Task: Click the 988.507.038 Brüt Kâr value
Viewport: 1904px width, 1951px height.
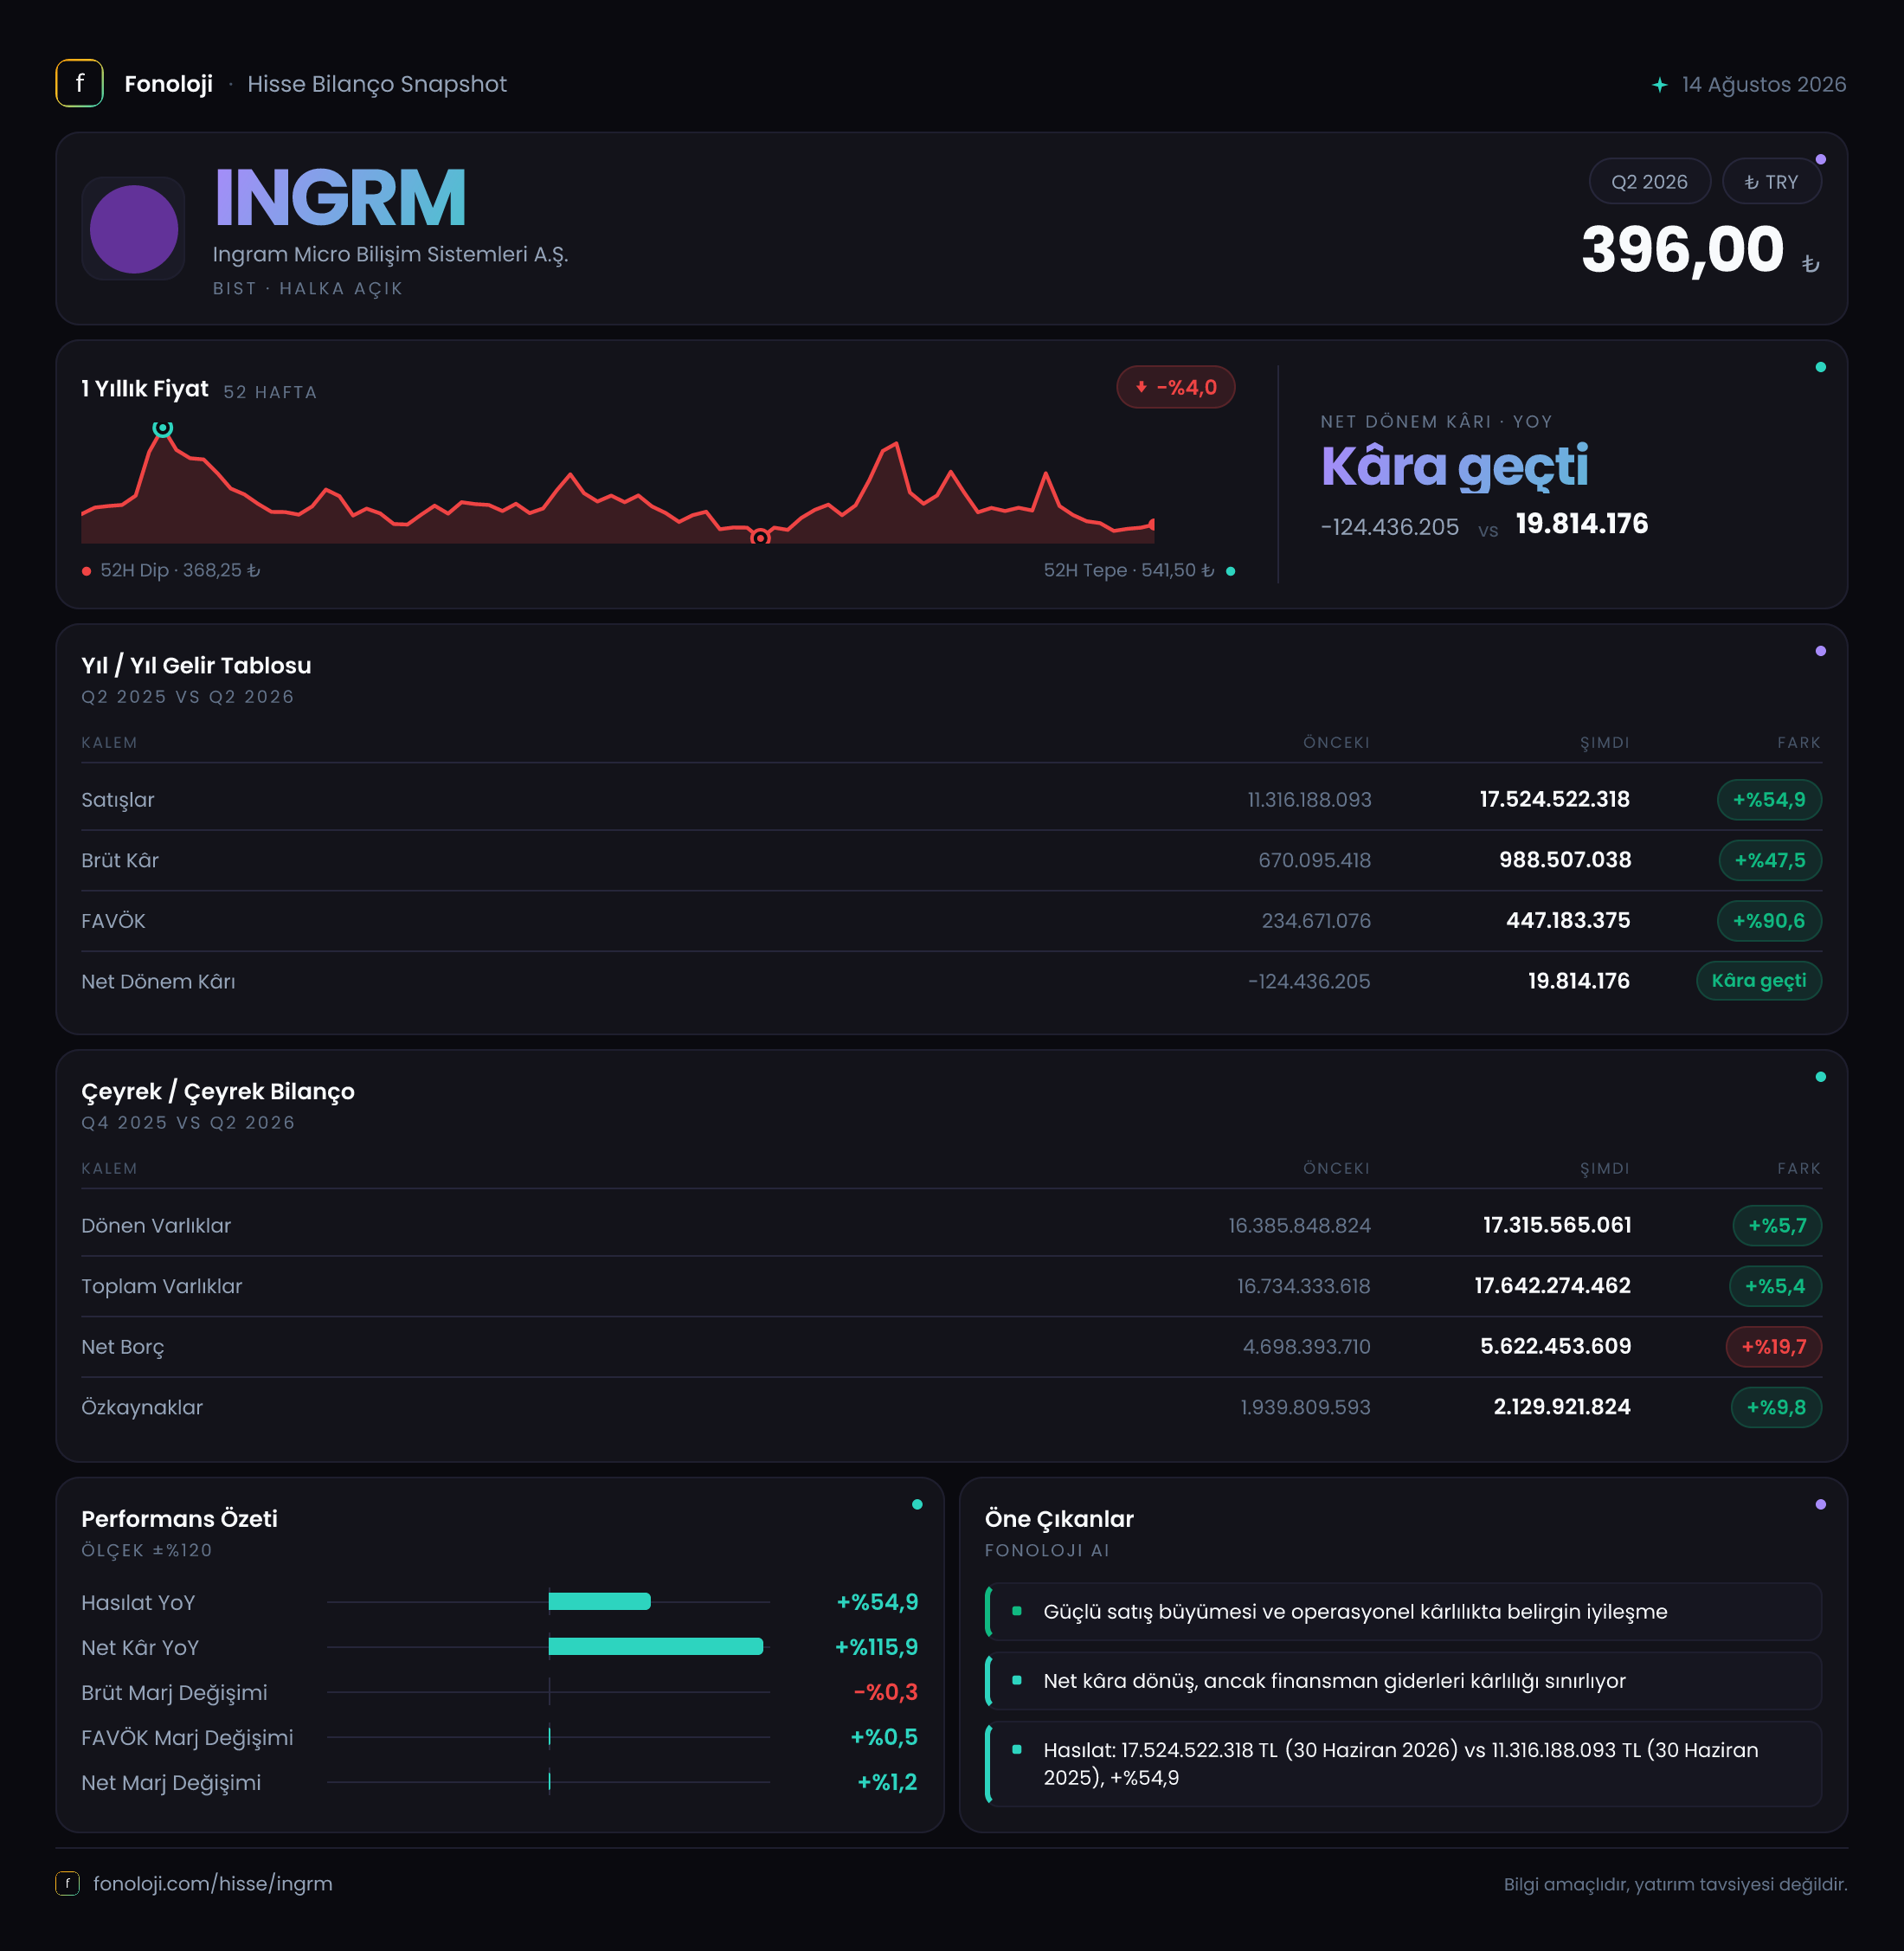Action: pos(1565,860)
